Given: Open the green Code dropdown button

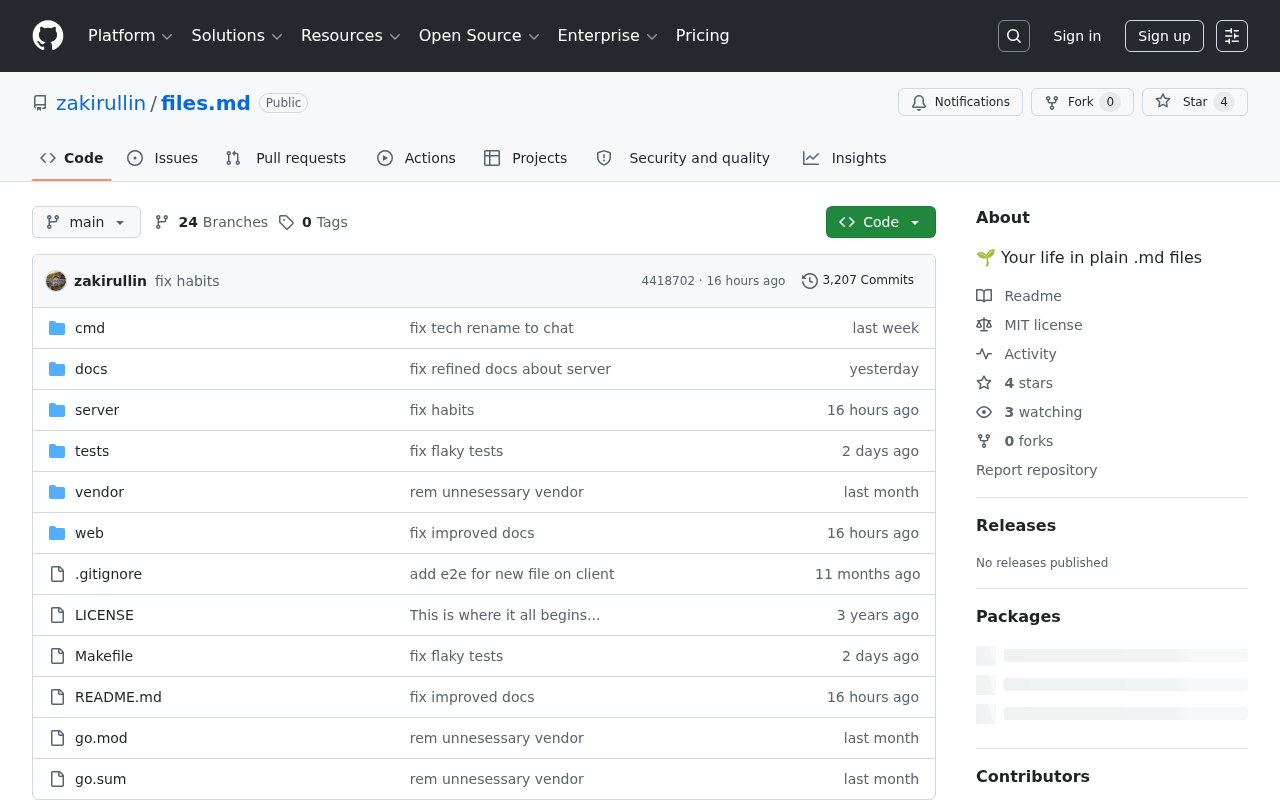Looking at the screenshot, I should 881,222.
